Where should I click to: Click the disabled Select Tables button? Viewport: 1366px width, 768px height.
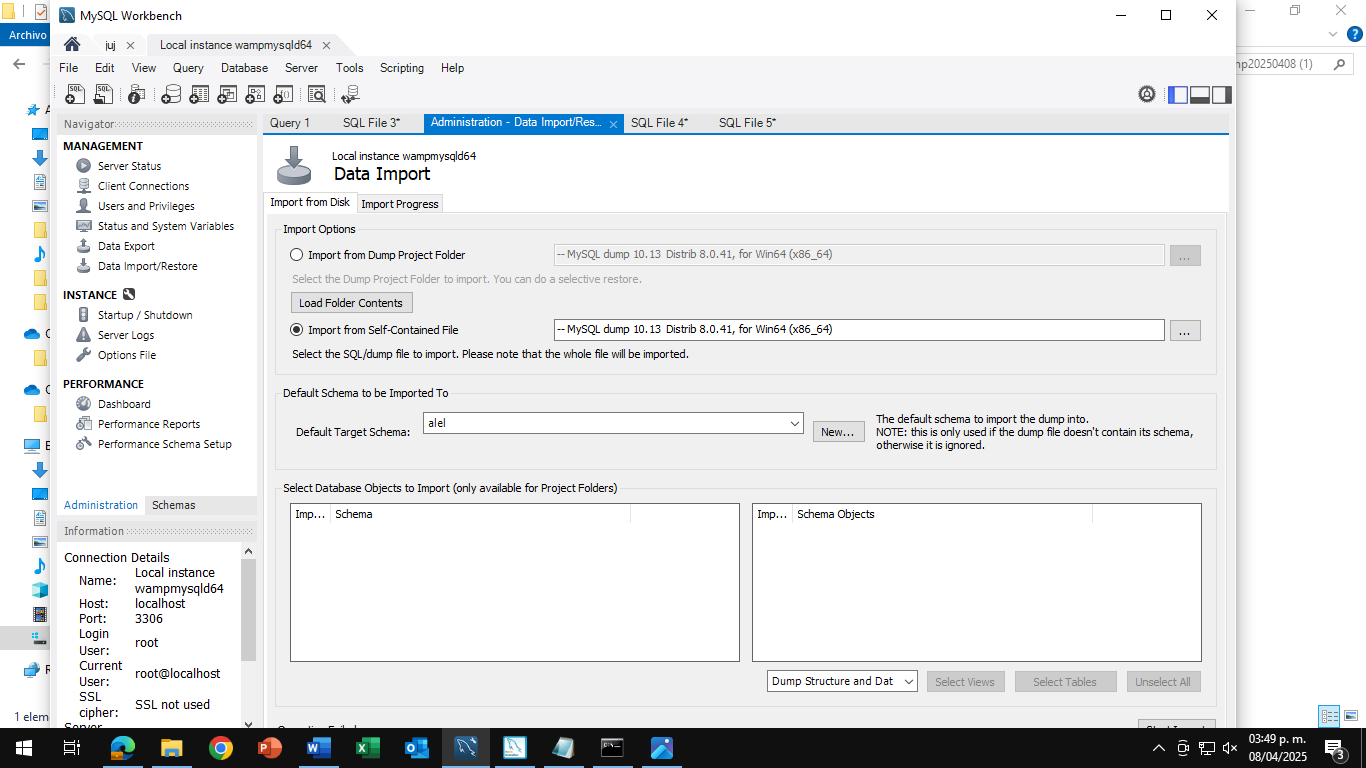pos(1065,682)
